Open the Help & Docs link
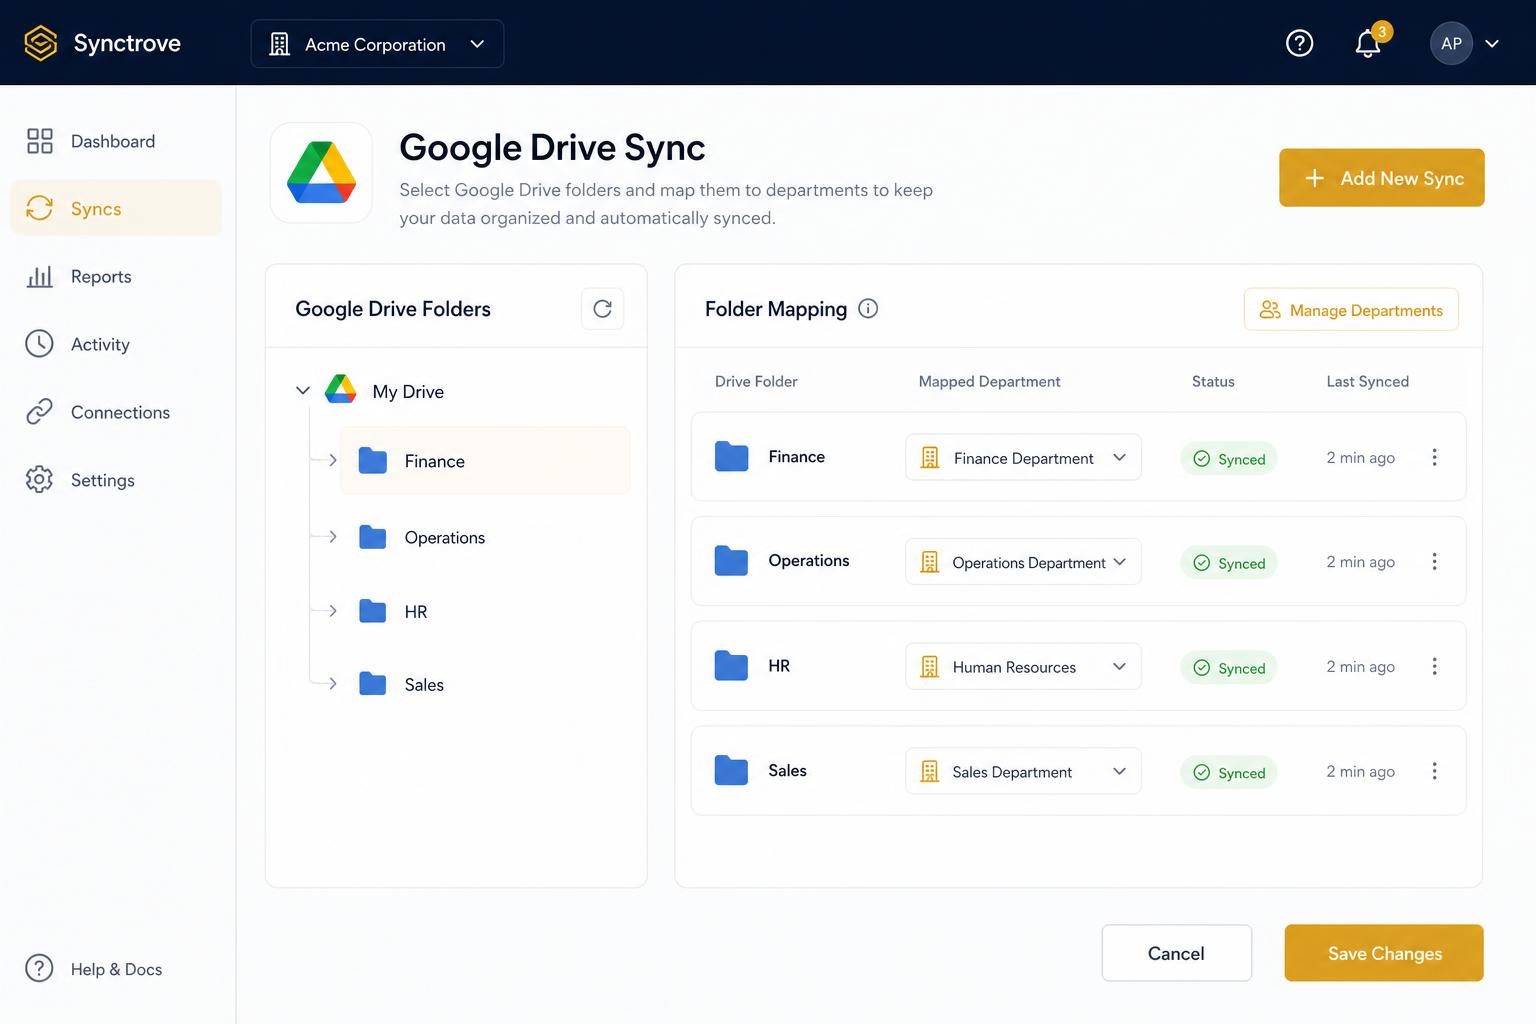Screen dimensions: 1536x1024 94,969
